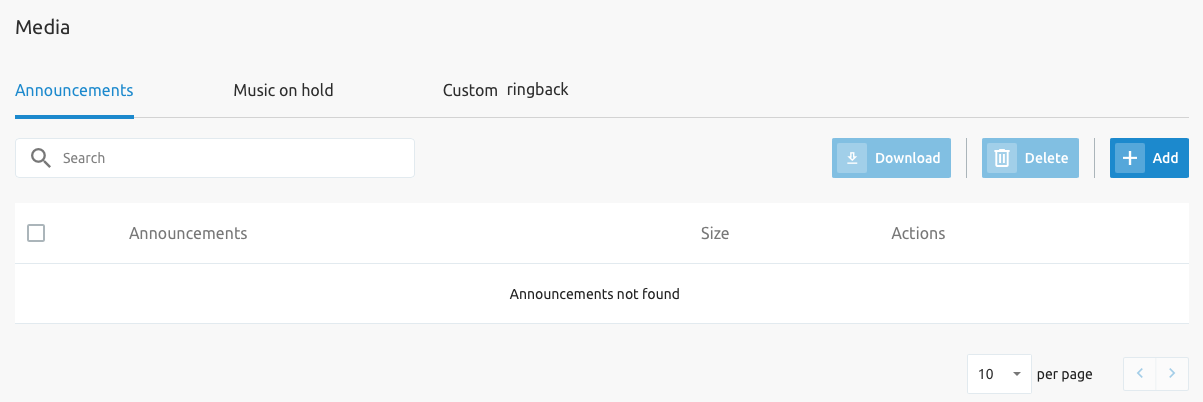Sort by the Announcements column header

click(x=188, y=233)
